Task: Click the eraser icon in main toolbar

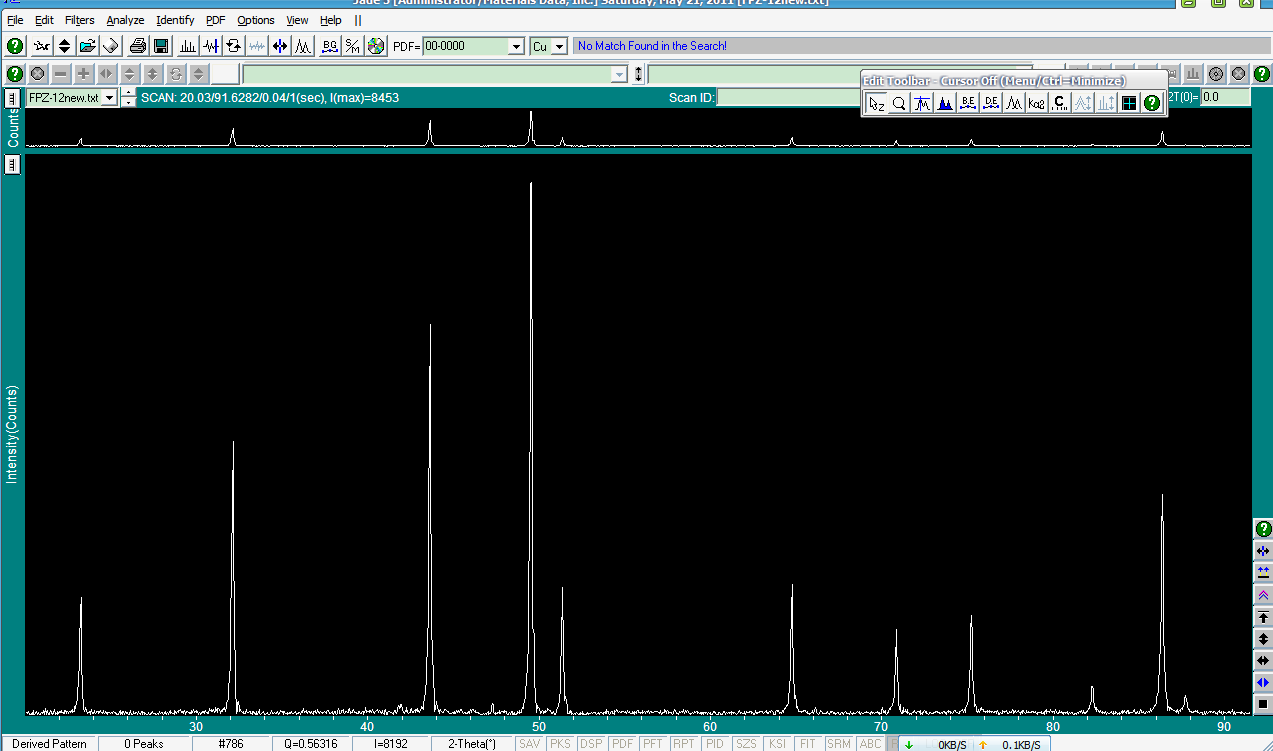Action: (111, 46)
